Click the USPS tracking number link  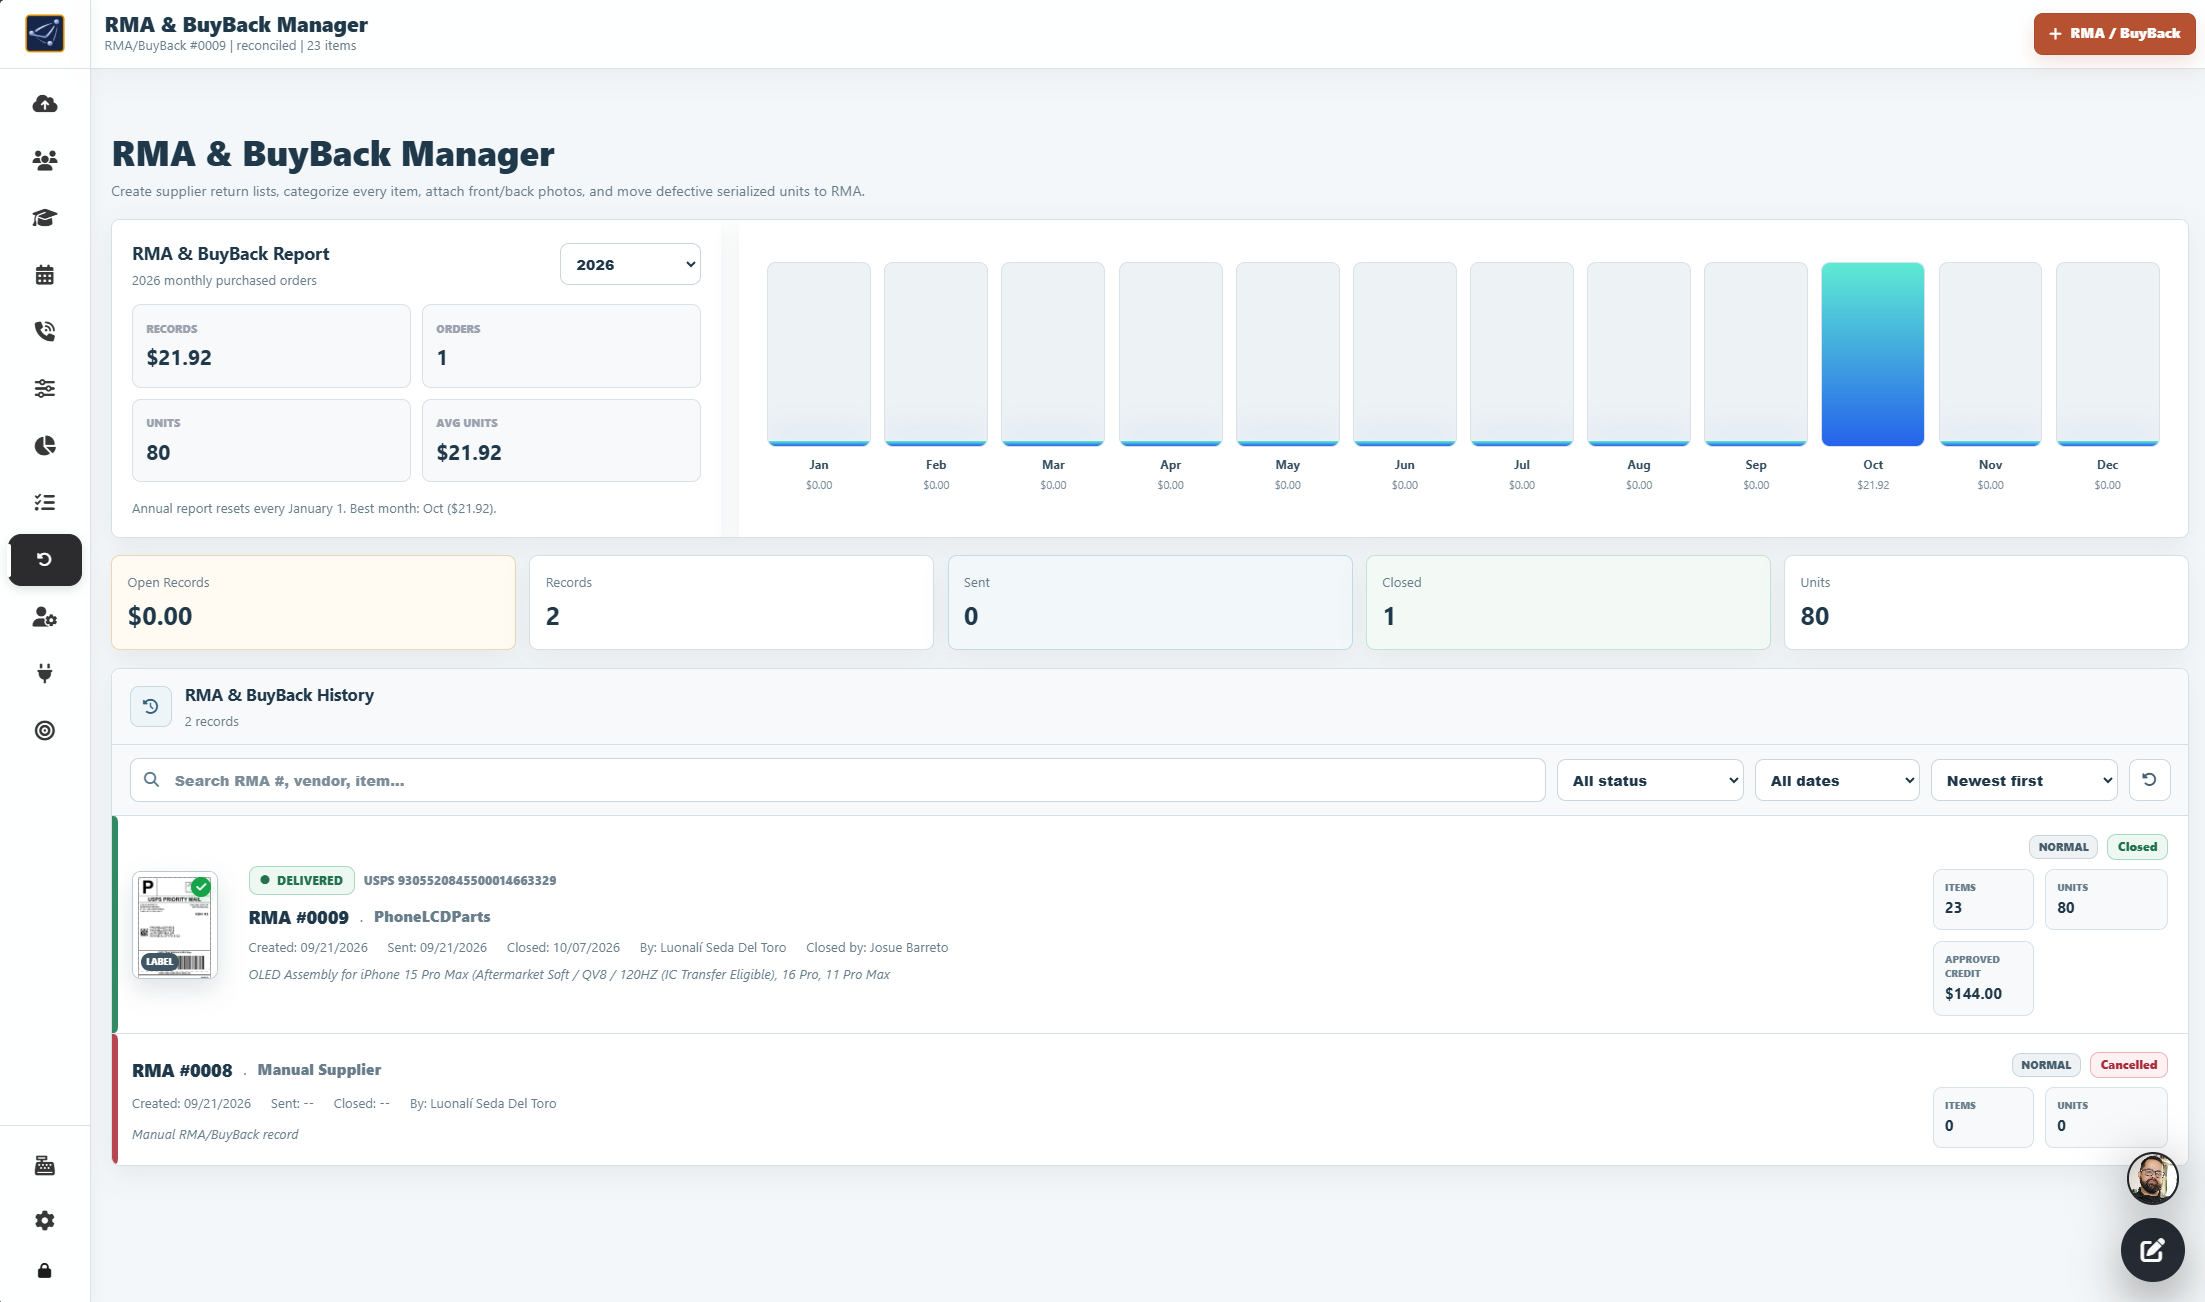click(x=460, y=881)
